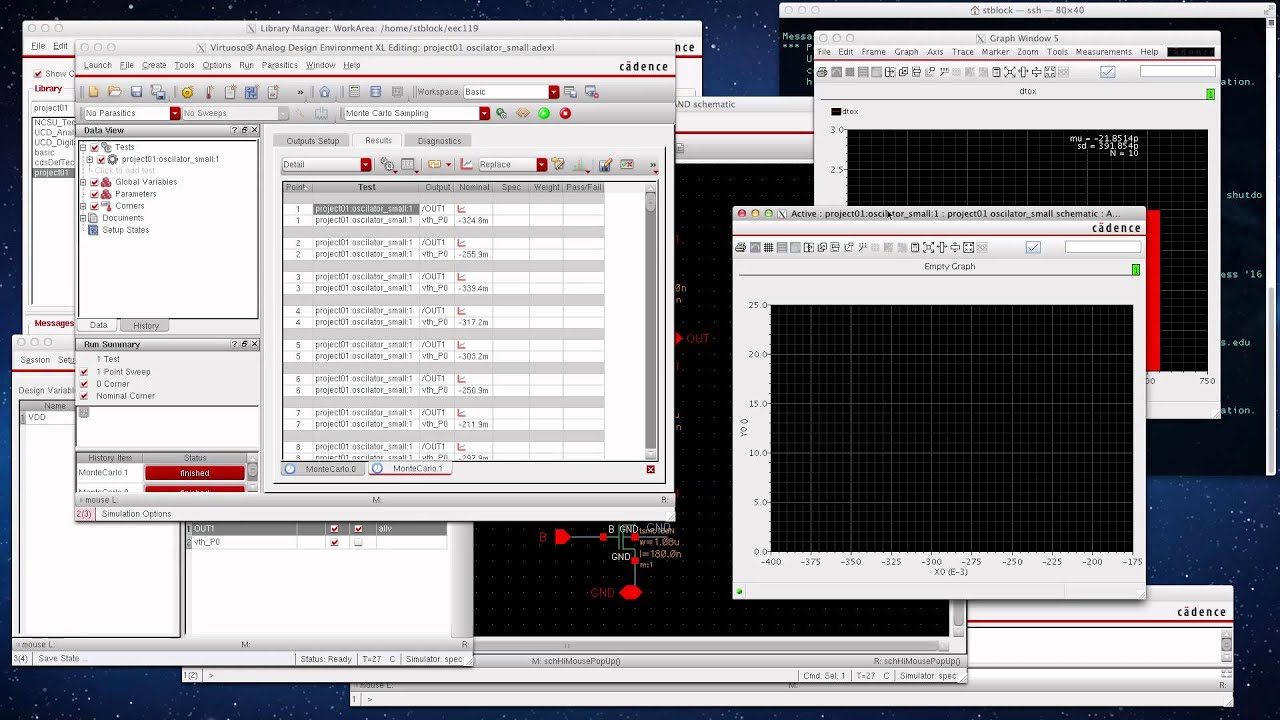The width and height of the screenshot is (1280, 720).
Task: Click the Save floppy icon in ADE XL toolbar
Action: pyautogui.click(x=136, y=92)
